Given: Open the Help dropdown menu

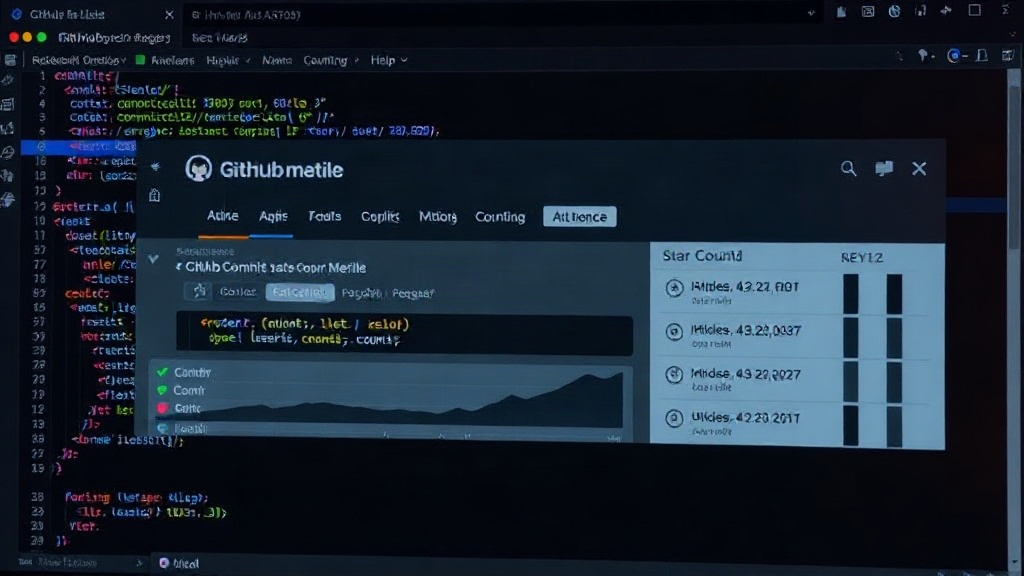Looking at the screenshot, I should [x=389, y=60].
